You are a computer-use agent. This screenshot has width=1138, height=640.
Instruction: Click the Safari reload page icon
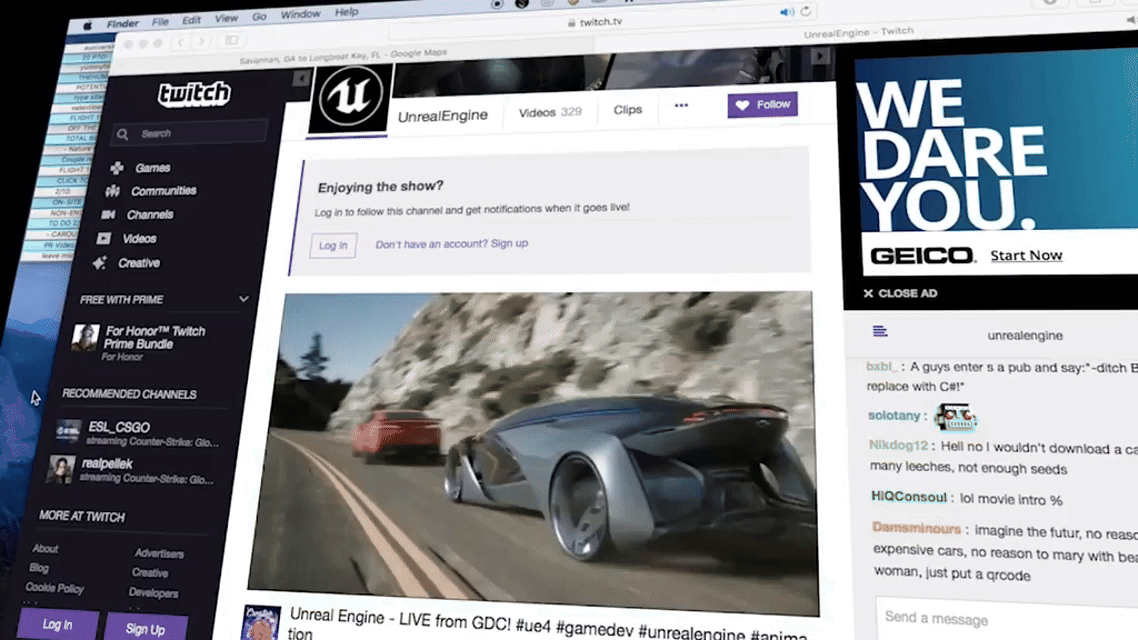point(806,12)
